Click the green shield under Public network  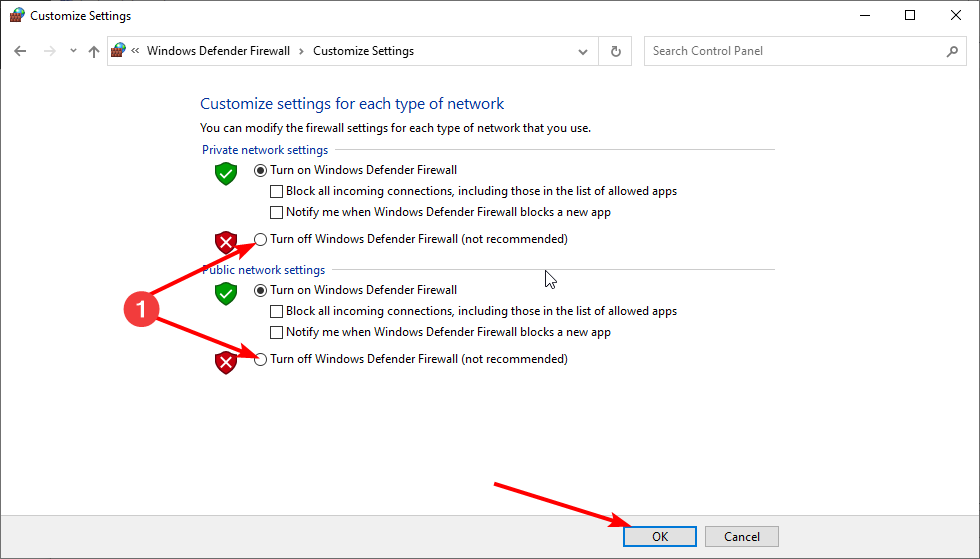pos(226,293)
